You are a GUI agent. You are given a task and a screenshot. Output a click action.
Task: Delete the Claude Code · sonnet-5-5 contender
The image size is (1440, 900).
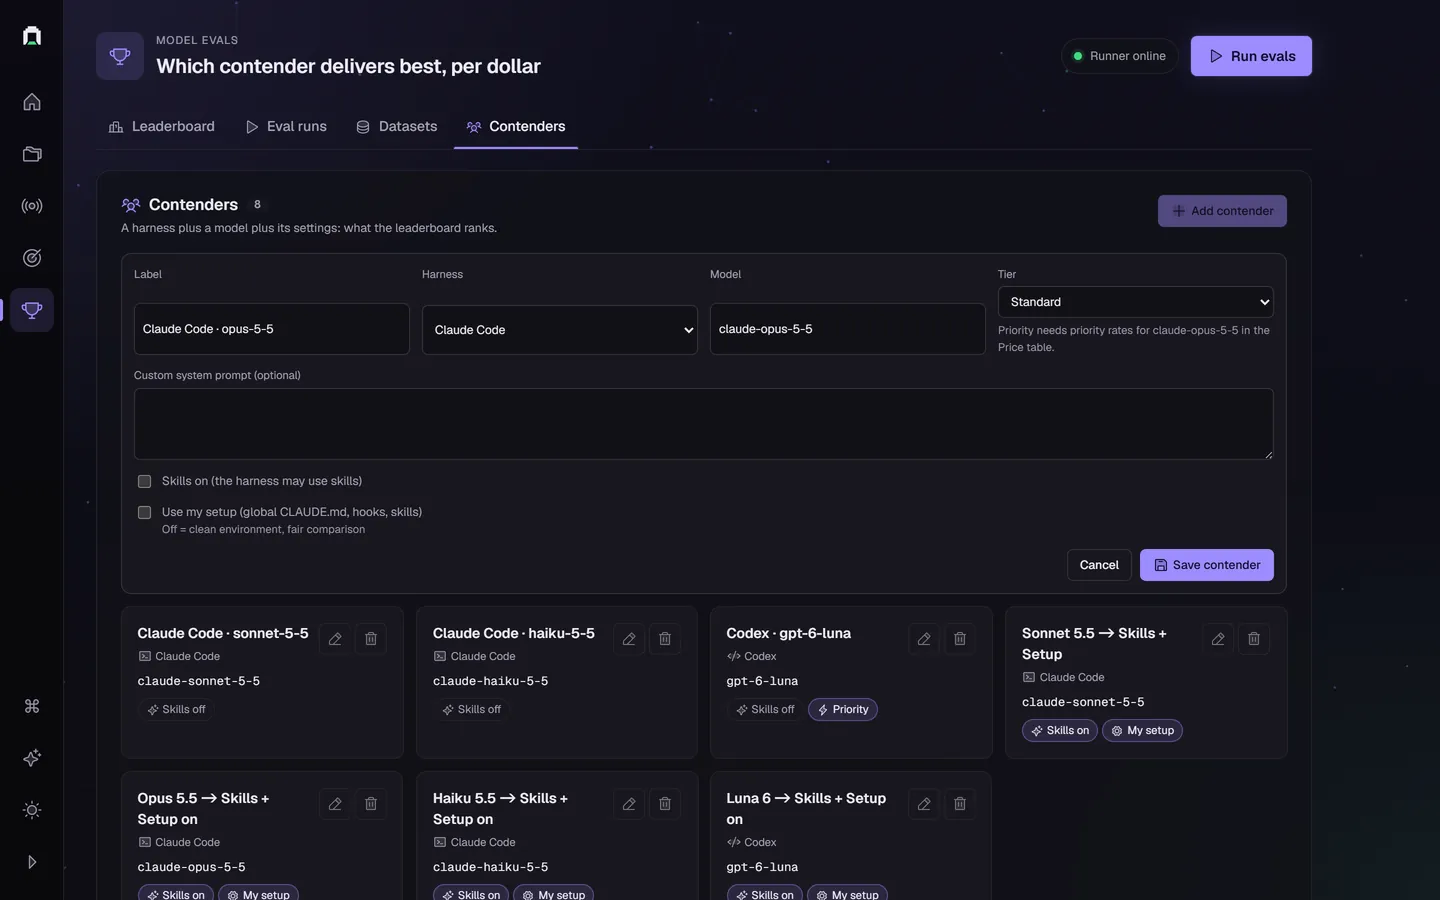371,639
